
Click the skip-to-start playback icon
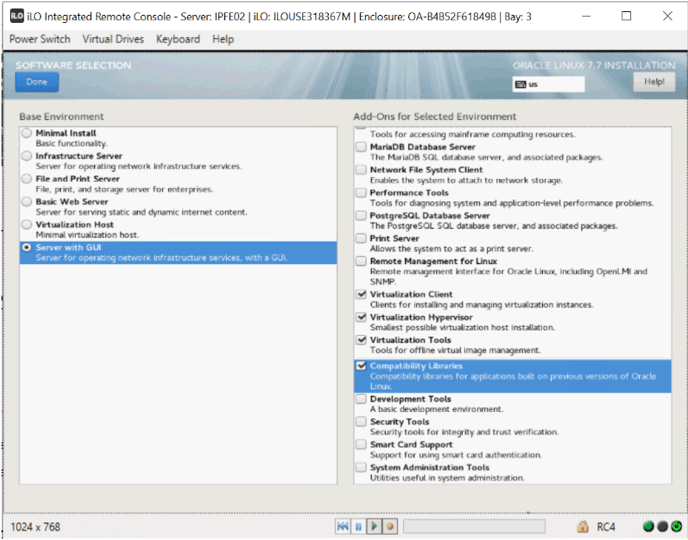point(343,526)
